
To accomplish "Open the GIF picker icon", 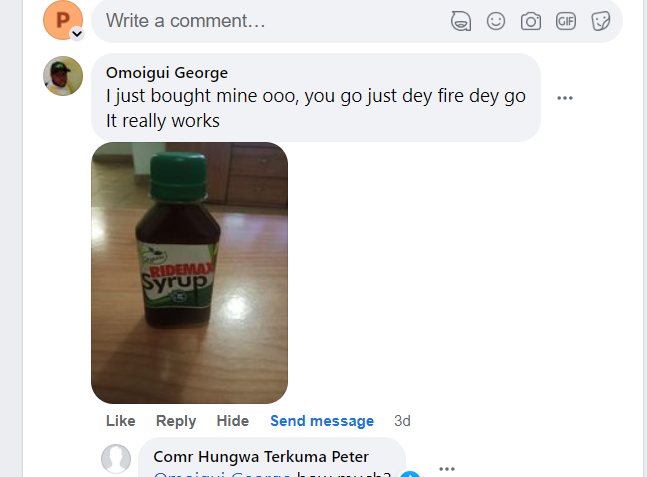I will point(566,21).
